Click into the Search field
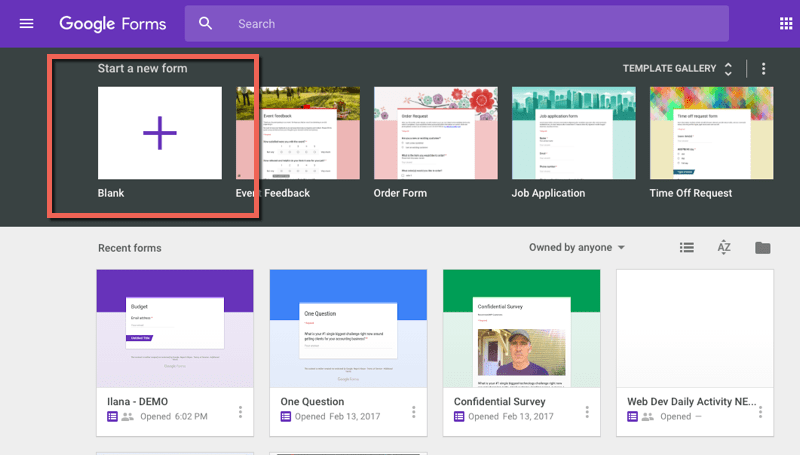 pos(450,23)
